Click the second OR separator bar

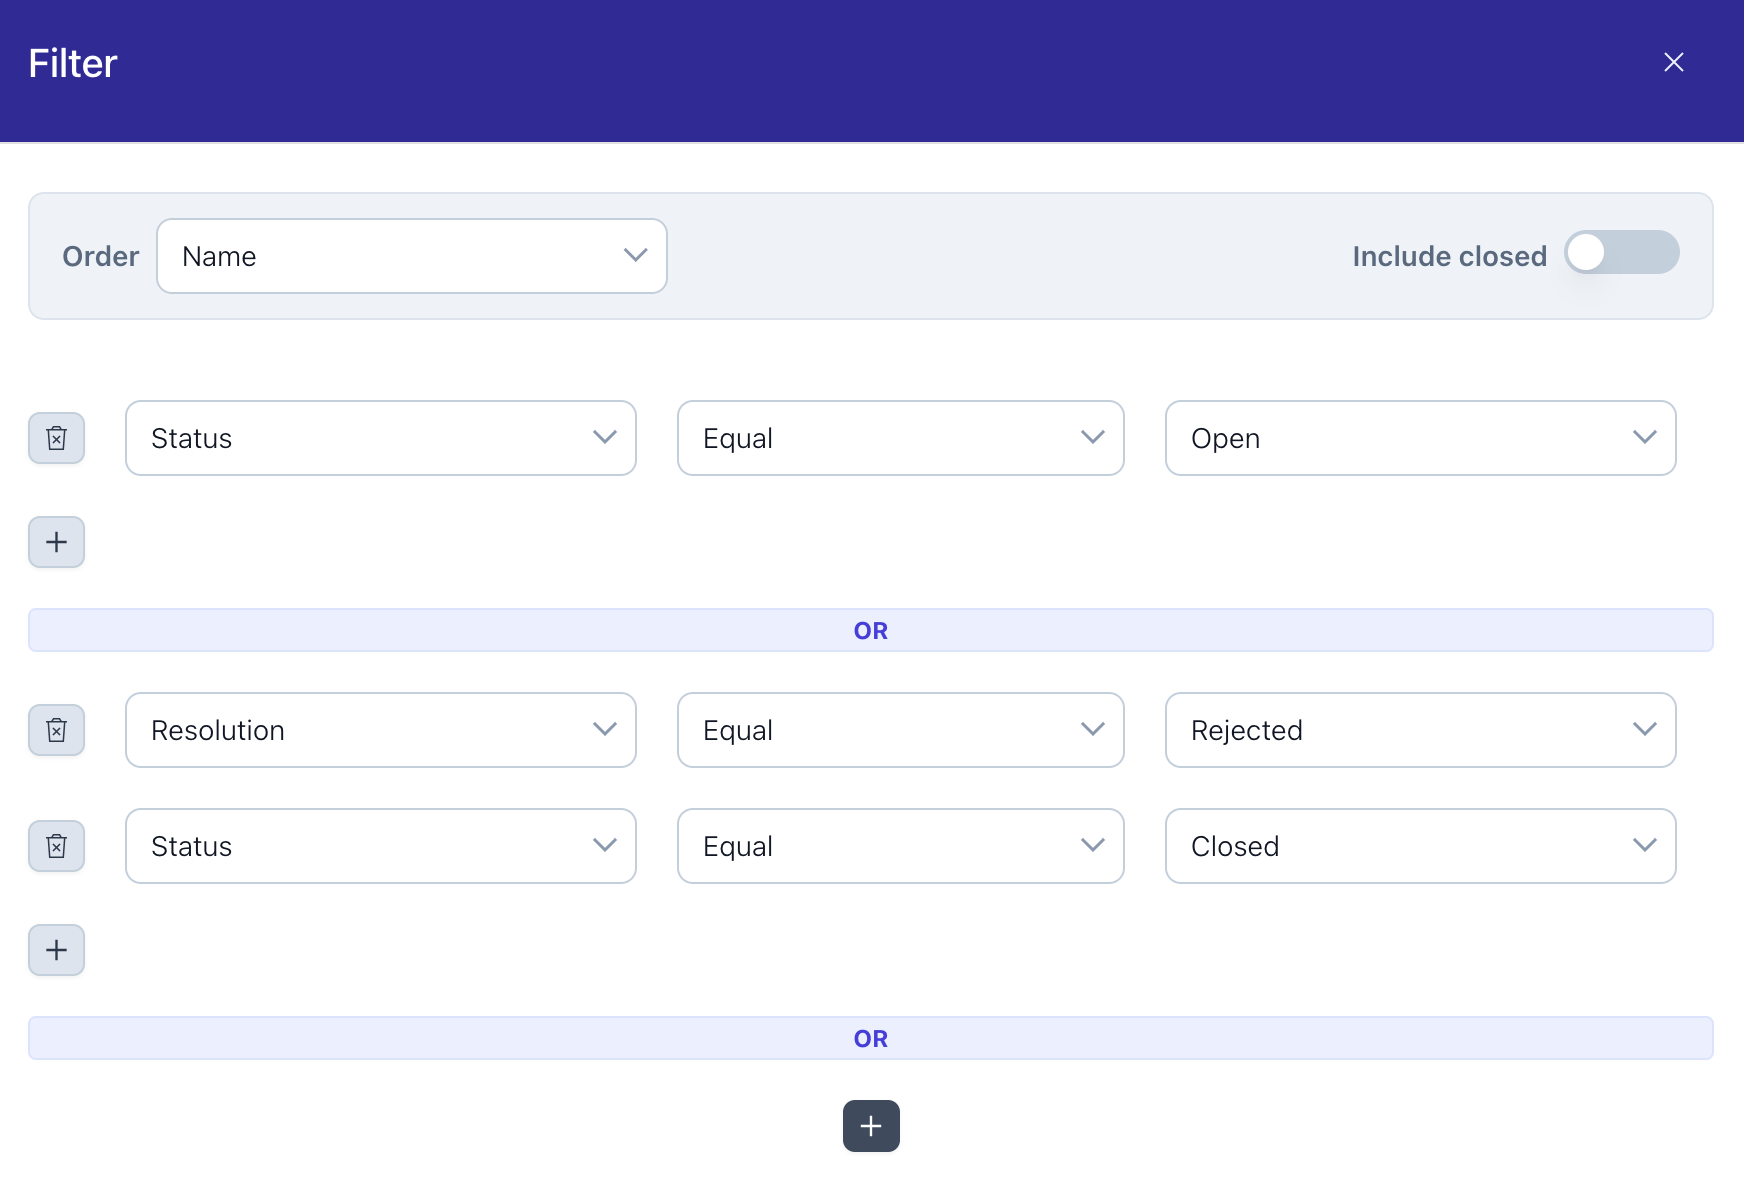point(870,1038)
